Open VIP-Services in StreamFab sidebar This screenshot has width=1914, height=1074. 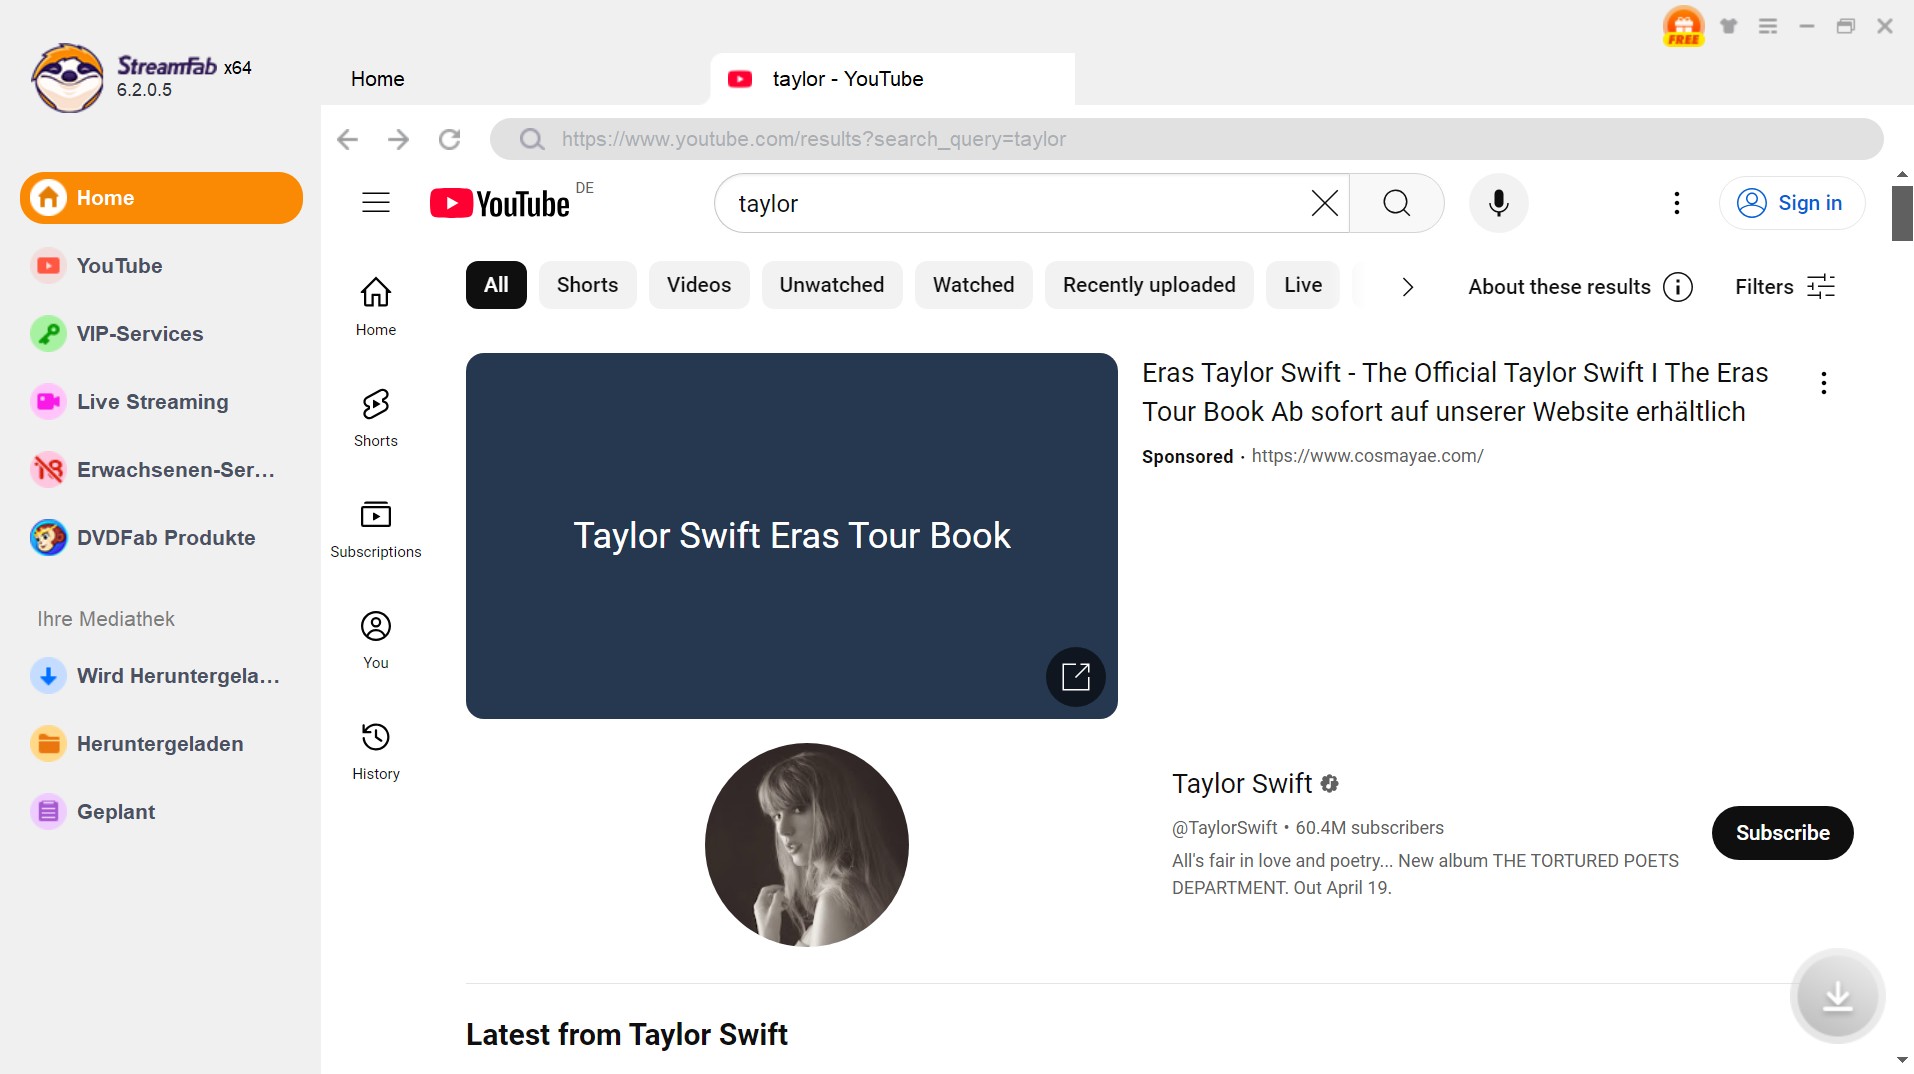tap(161, 334)
